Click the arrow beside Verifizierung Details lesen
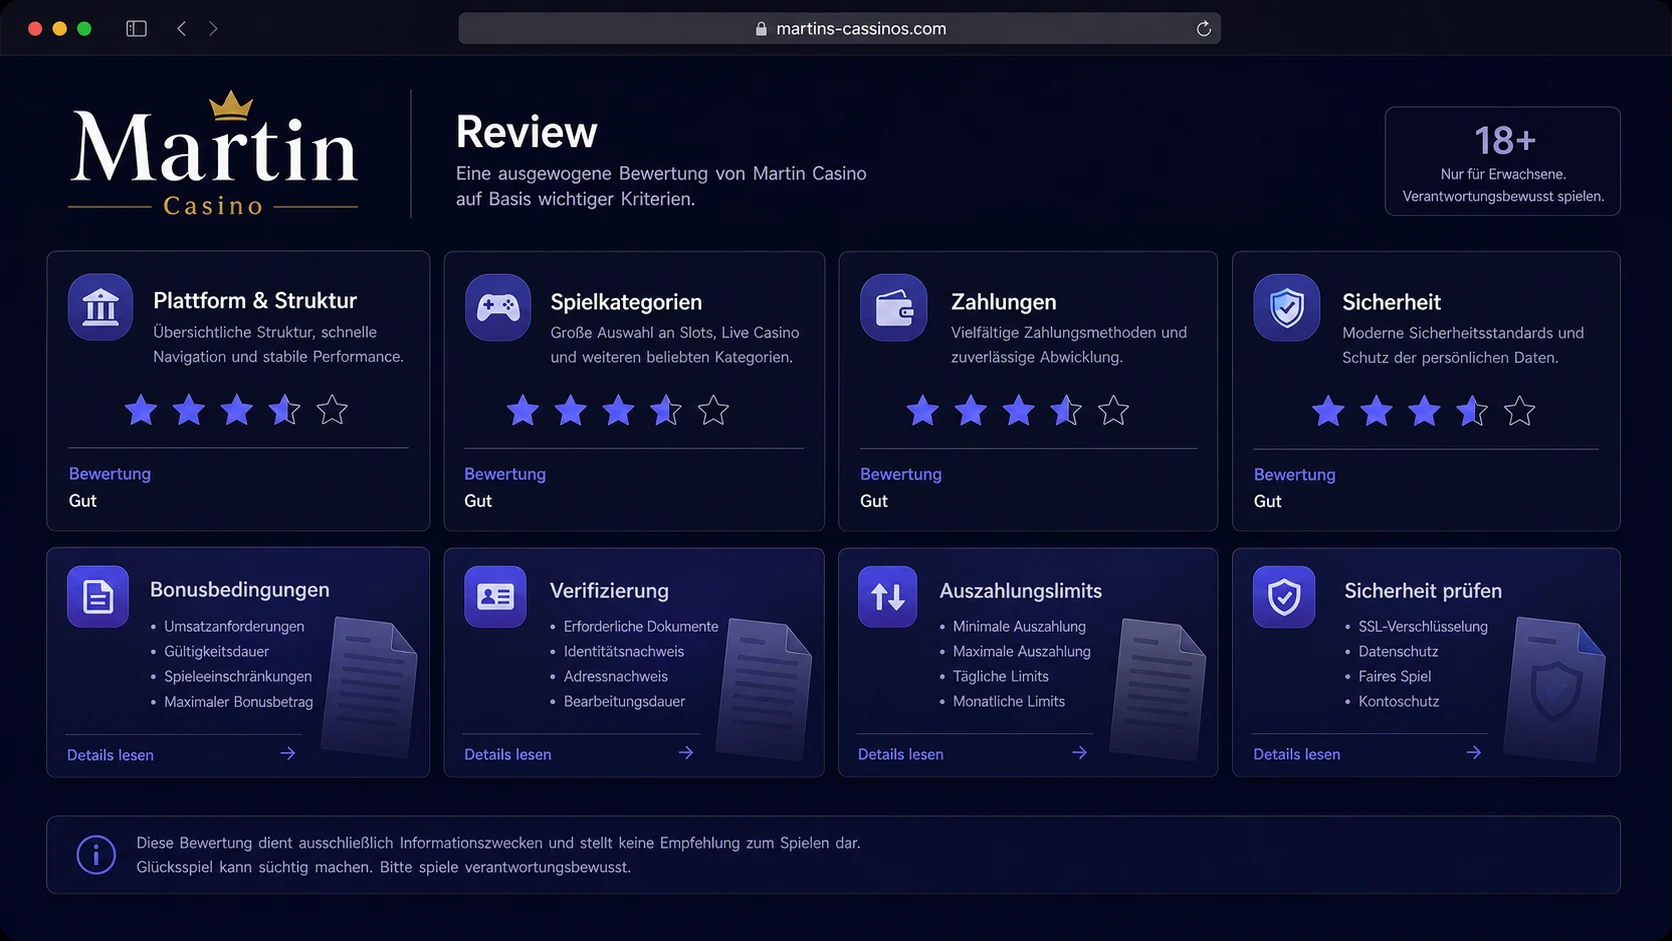 coord(686,753)
